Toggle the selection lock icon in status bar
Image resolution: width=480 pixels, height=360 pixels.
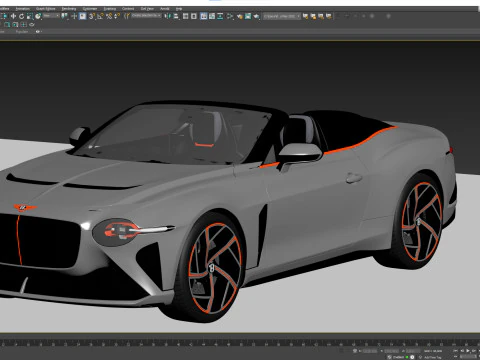[x=355, y=351]
